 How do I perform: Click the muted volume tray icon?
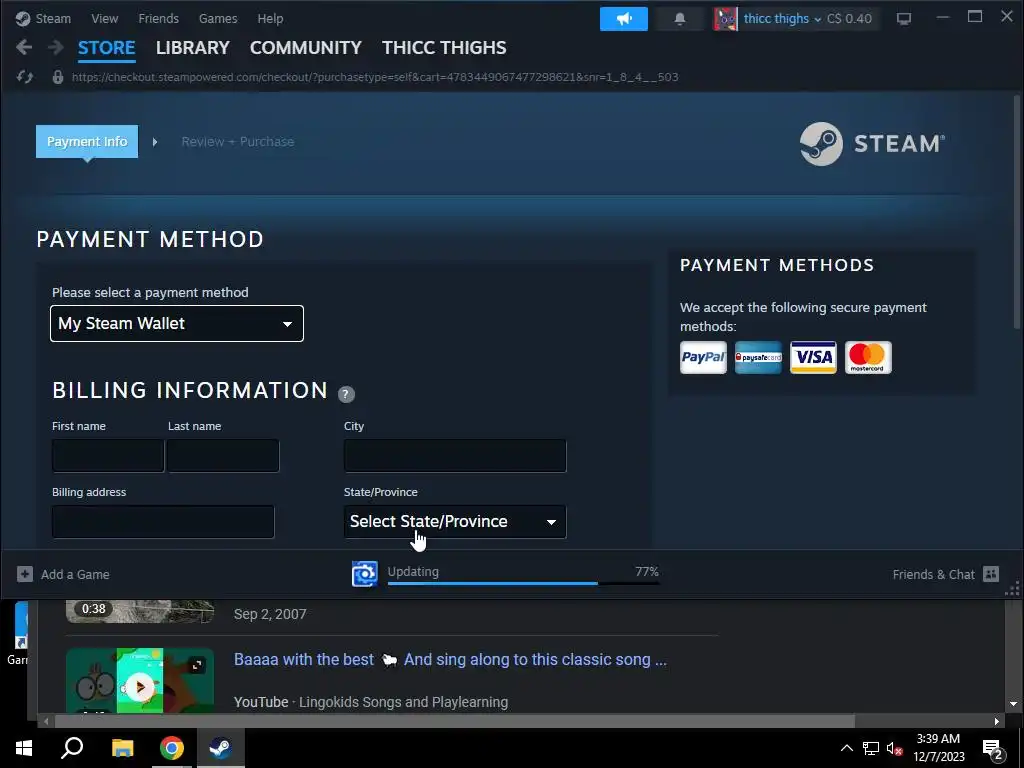(x=895, y=748)
